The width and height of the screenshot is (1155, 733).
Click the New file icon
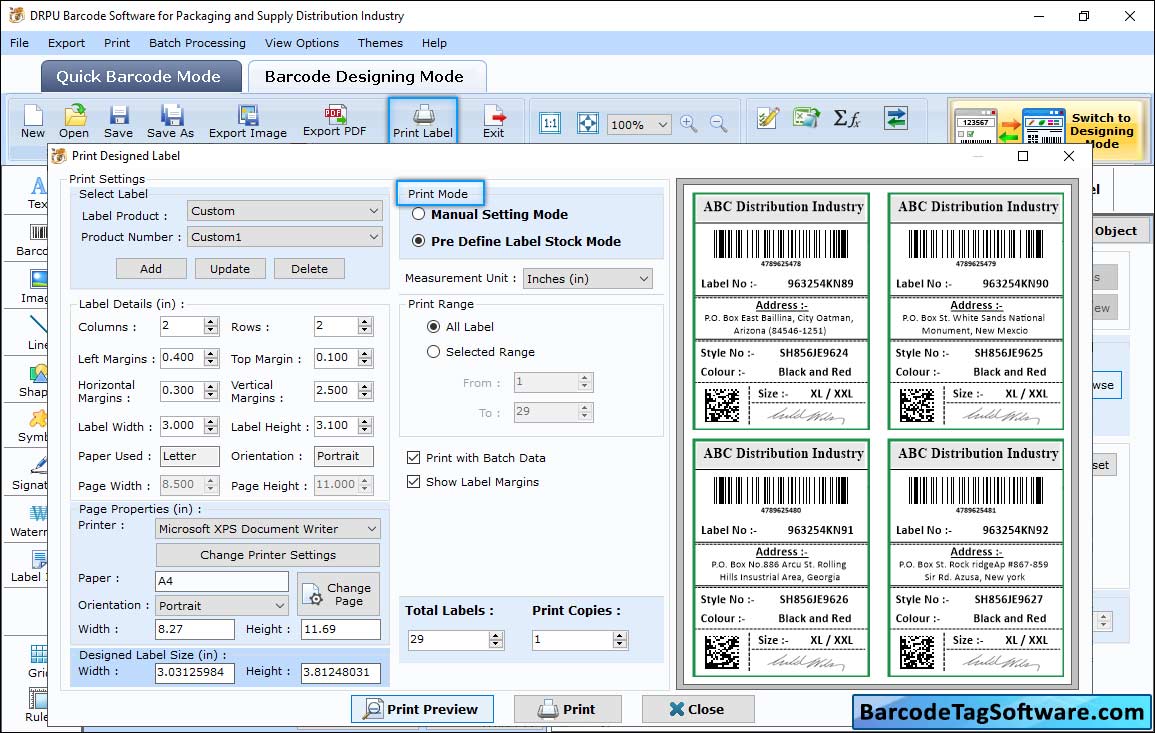point(33,116)
